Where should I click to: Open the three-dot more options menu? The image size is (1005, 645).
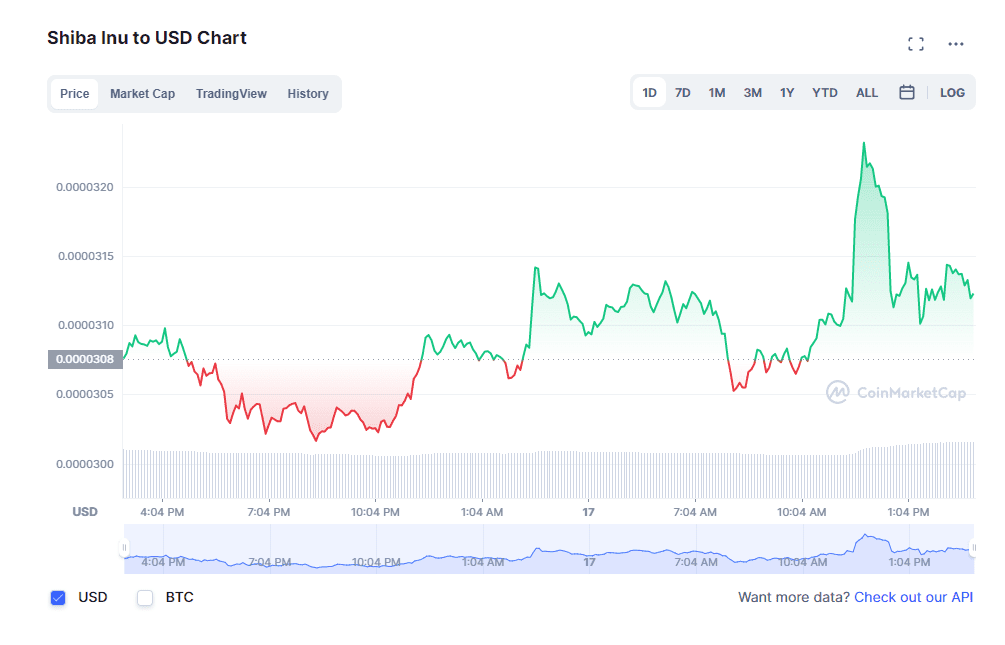point(956,44)
